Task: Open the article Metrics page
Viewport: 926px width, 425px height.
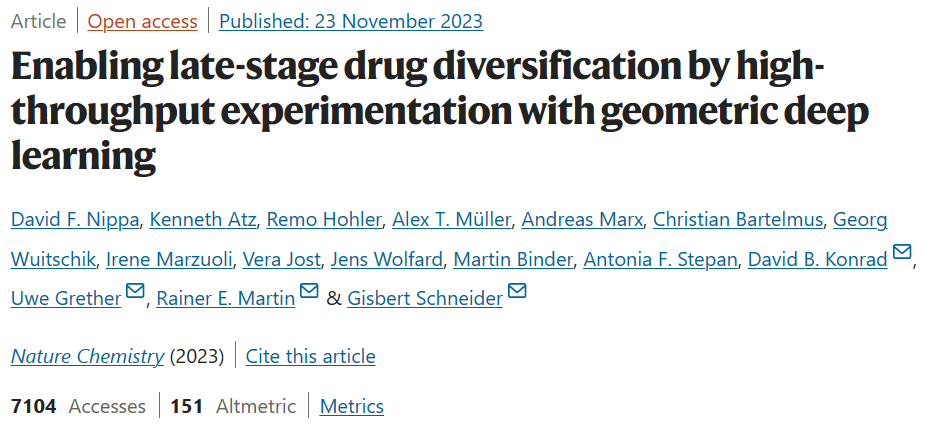Action: (x=352, y=406)
